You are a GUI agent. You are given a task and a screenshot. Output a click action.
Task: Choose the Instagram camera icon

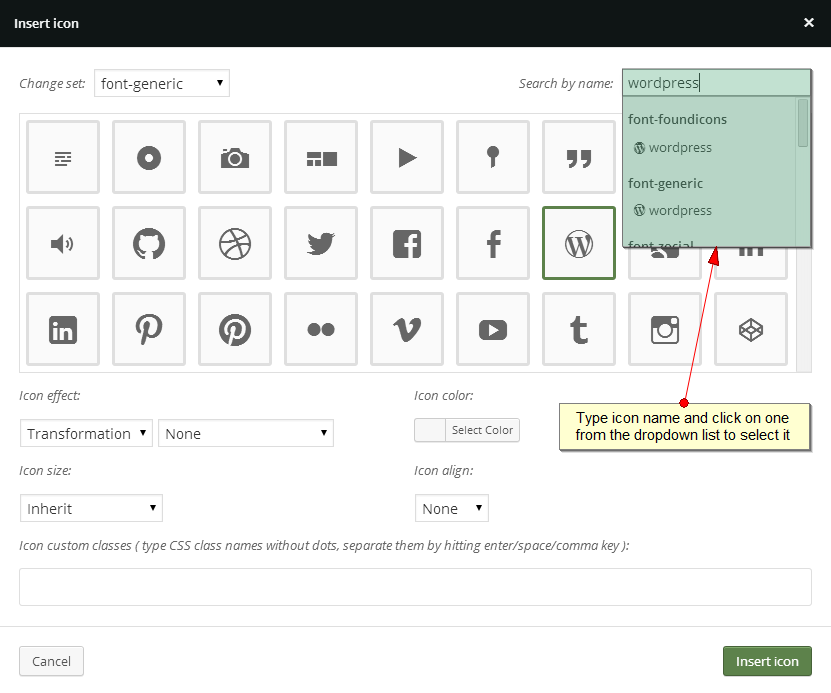pyautogui.click(x=664, y=329)
